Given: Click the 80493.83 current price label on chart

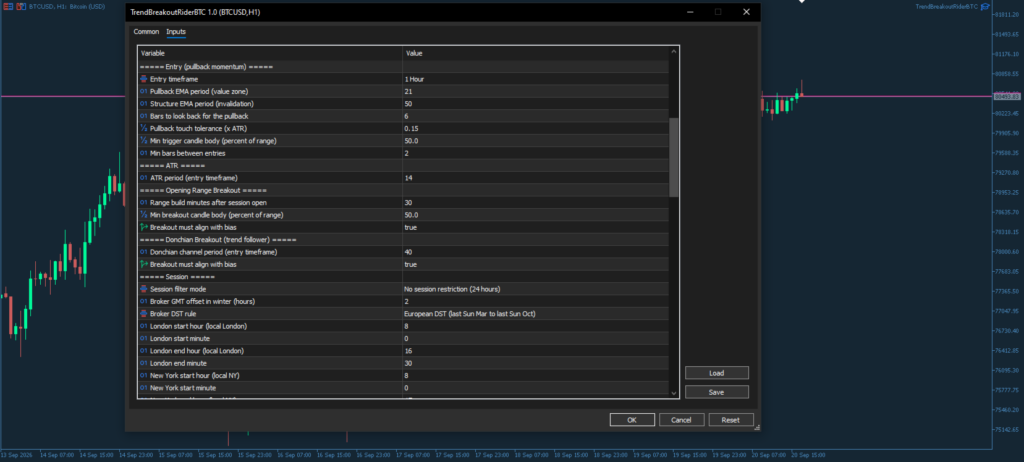Looking at the screenshot, I should pyautogui.click(x=1006, y=97).
